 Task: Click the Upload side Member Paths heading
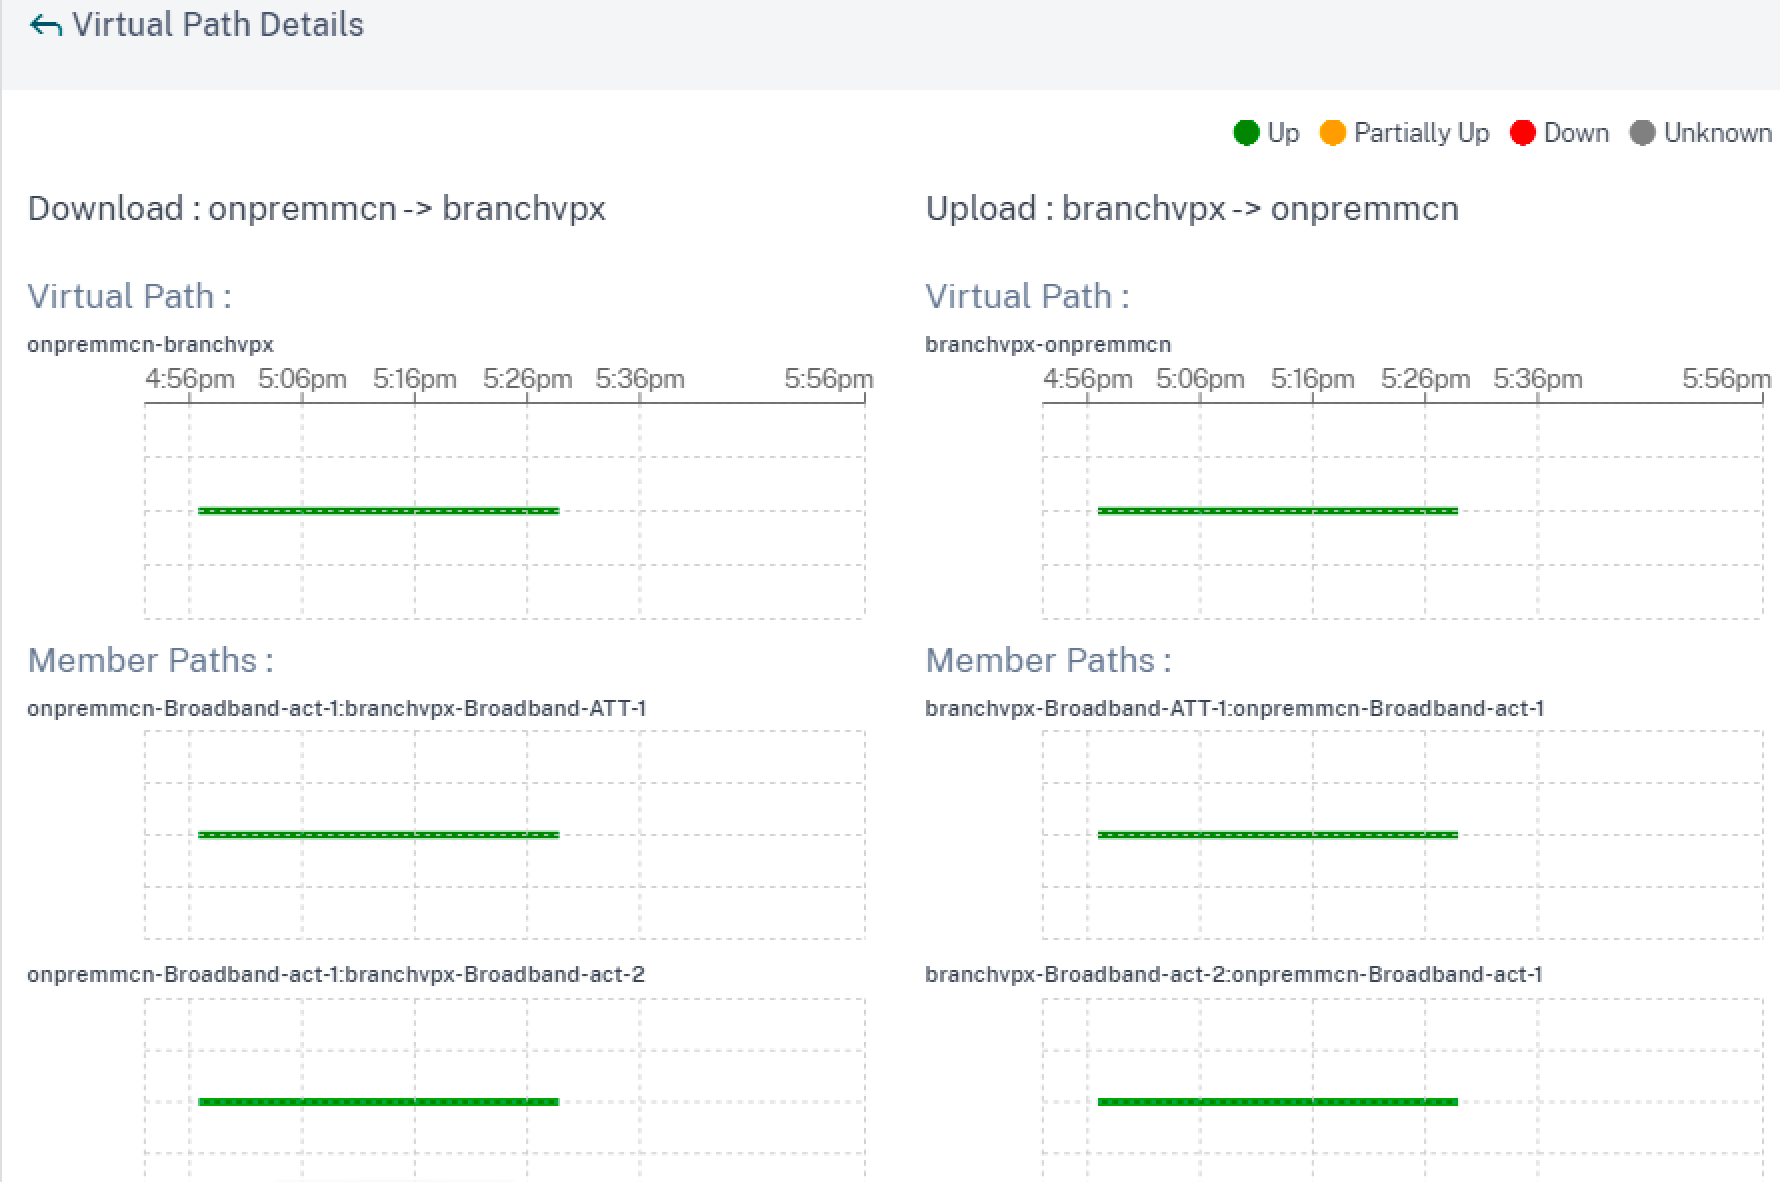point(1048,661)
